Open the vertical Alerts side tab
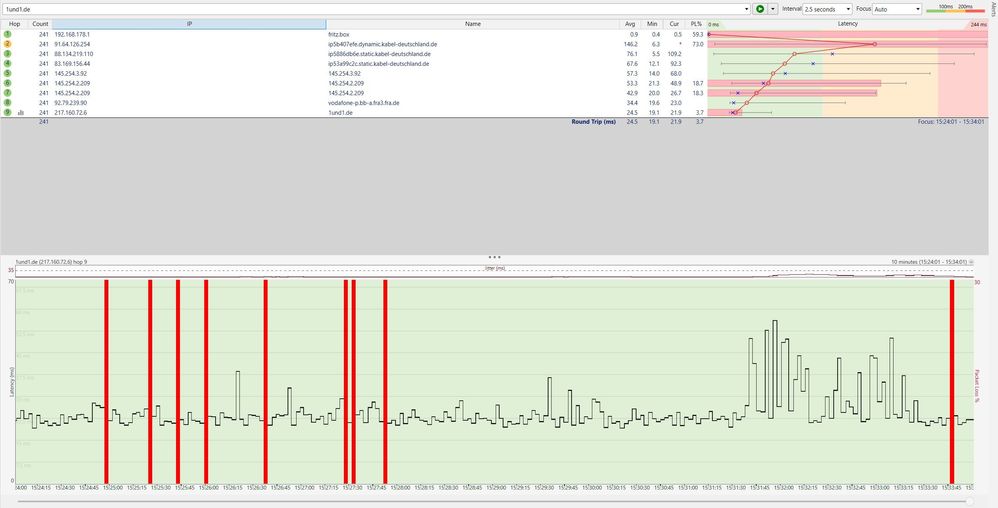The image size is (998, 508). [992, 10]
